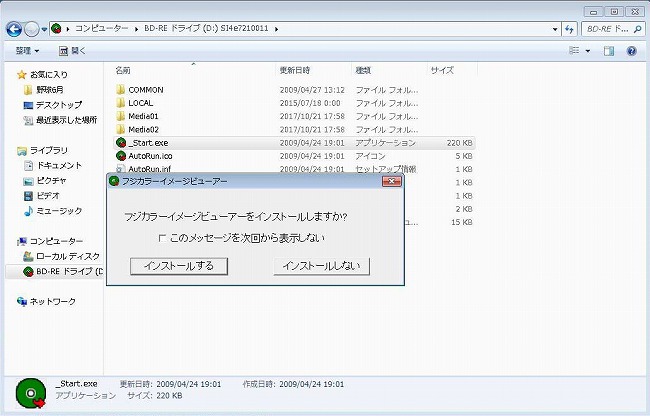Sort by 更新日時 column header

click(298, 71)
